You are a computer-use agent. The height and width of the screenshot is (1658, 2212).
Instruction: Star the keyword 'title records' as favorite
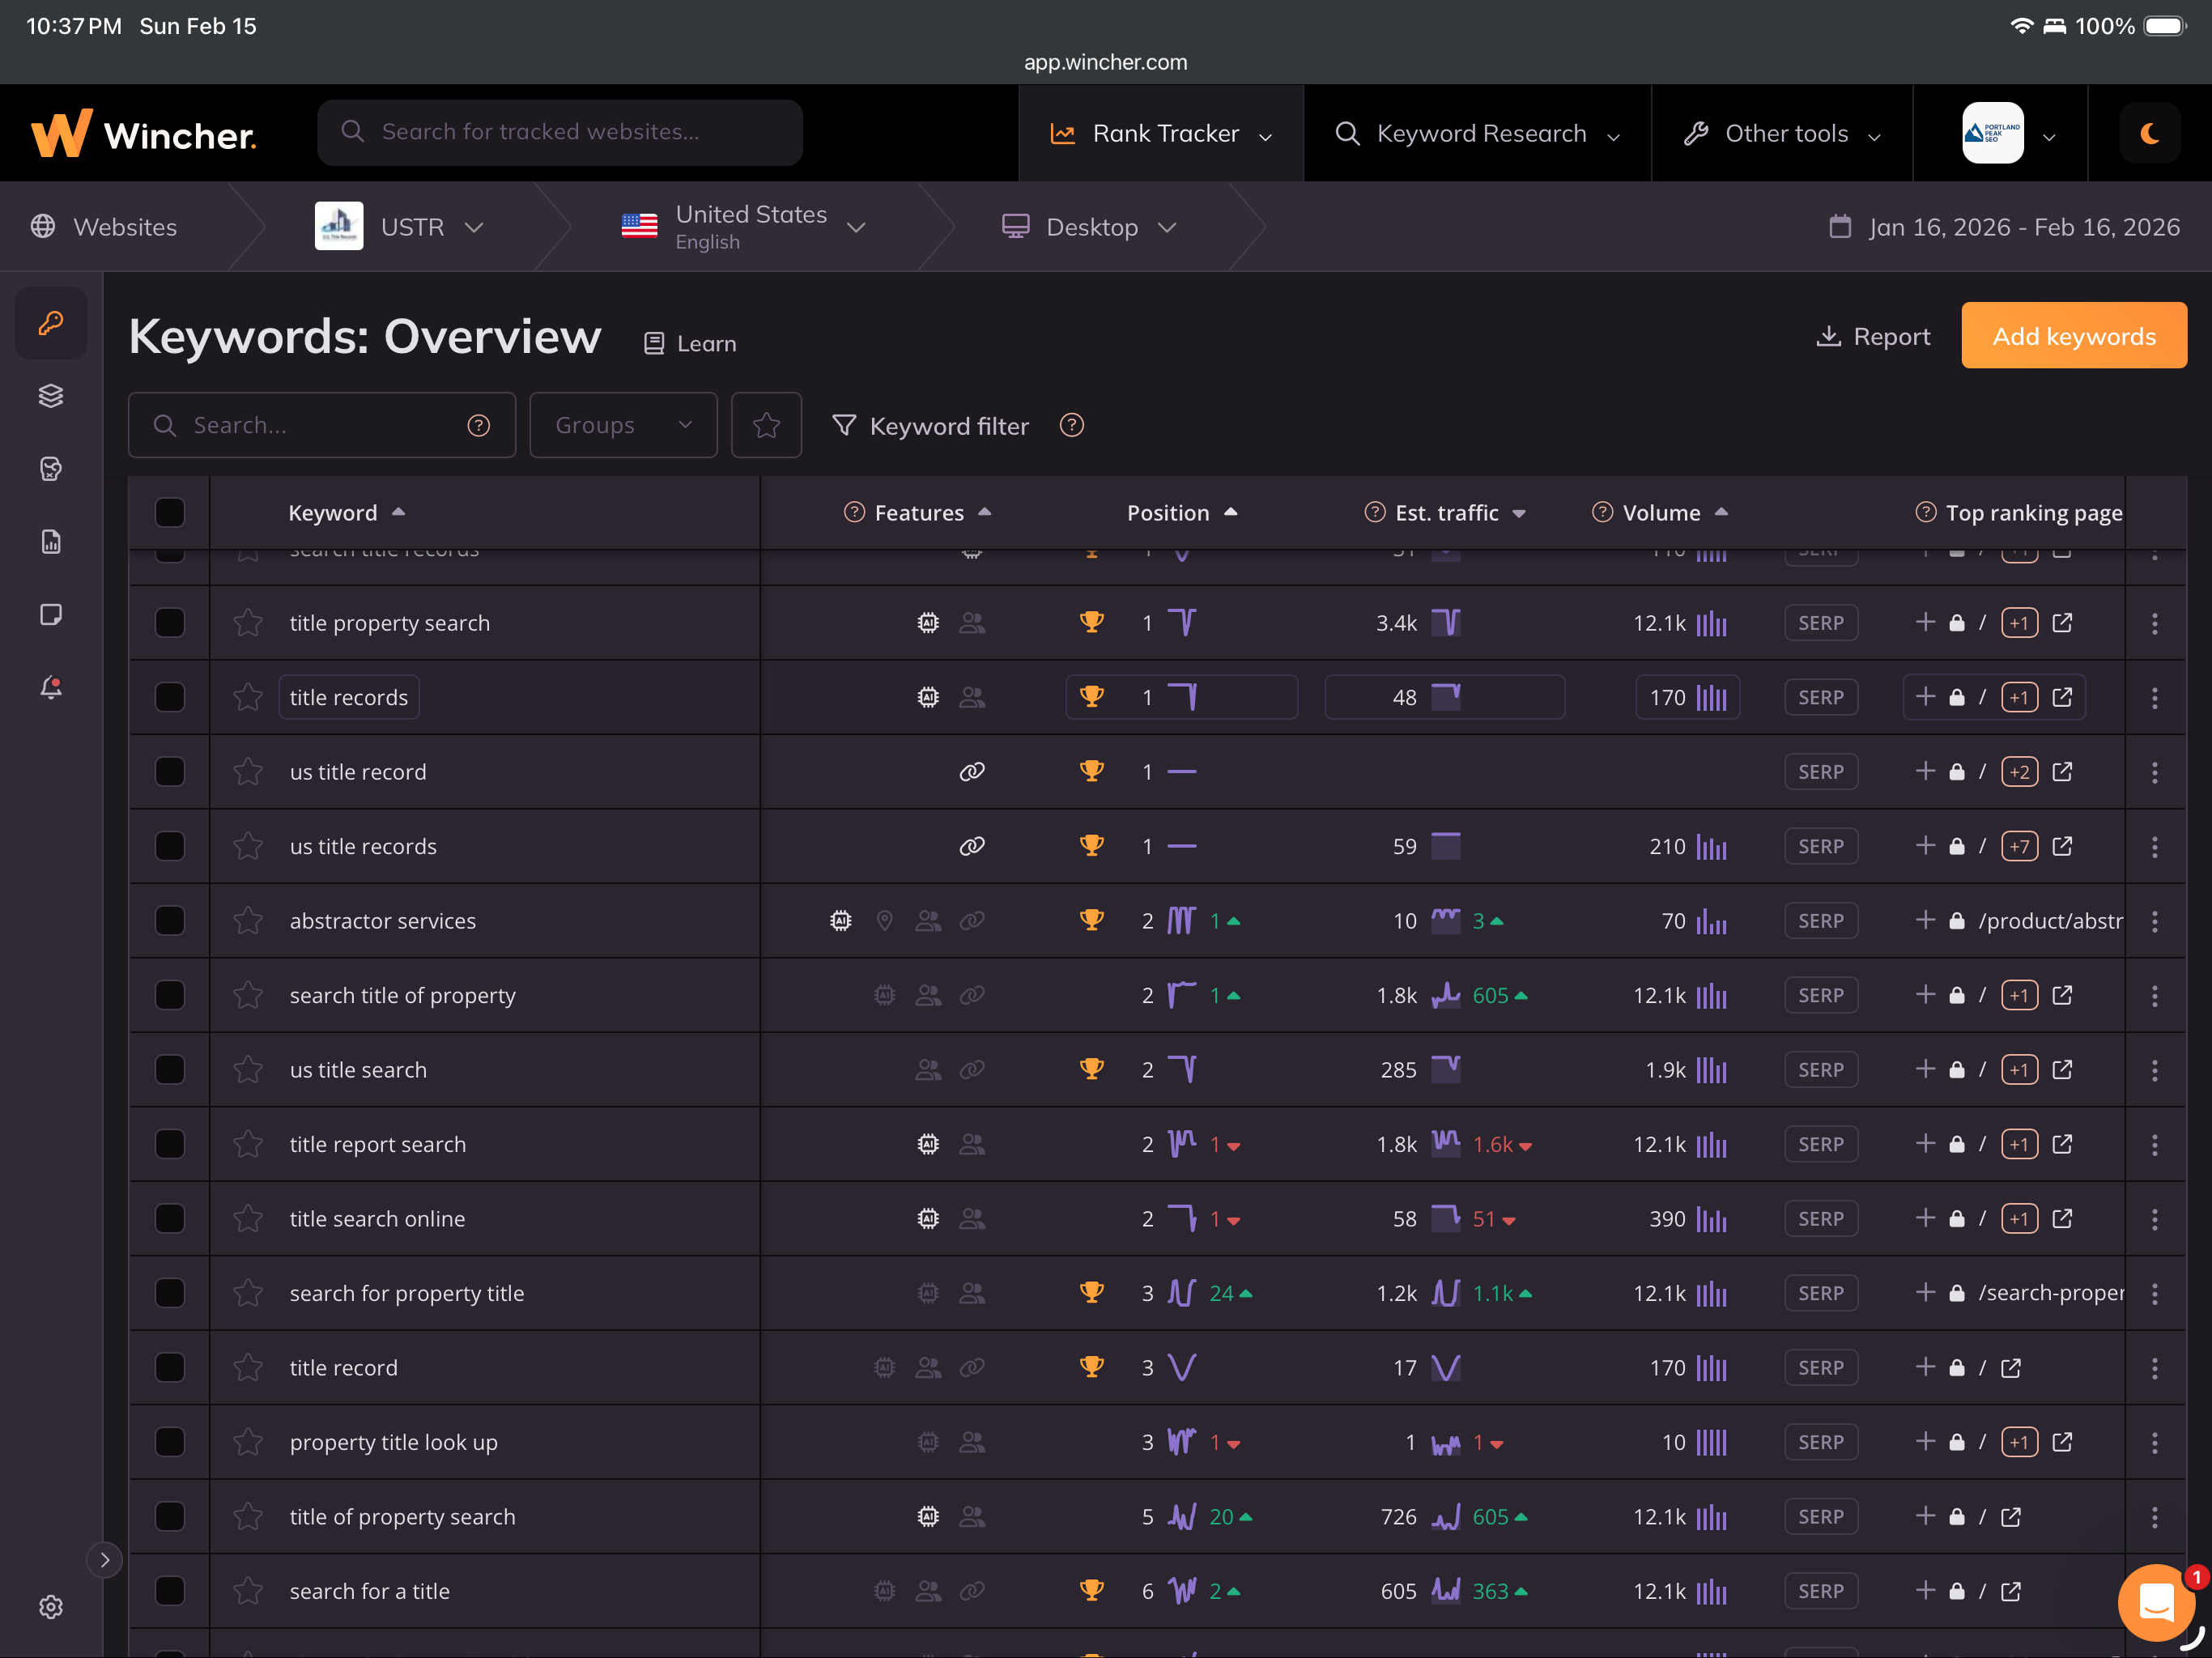[248, 697]
